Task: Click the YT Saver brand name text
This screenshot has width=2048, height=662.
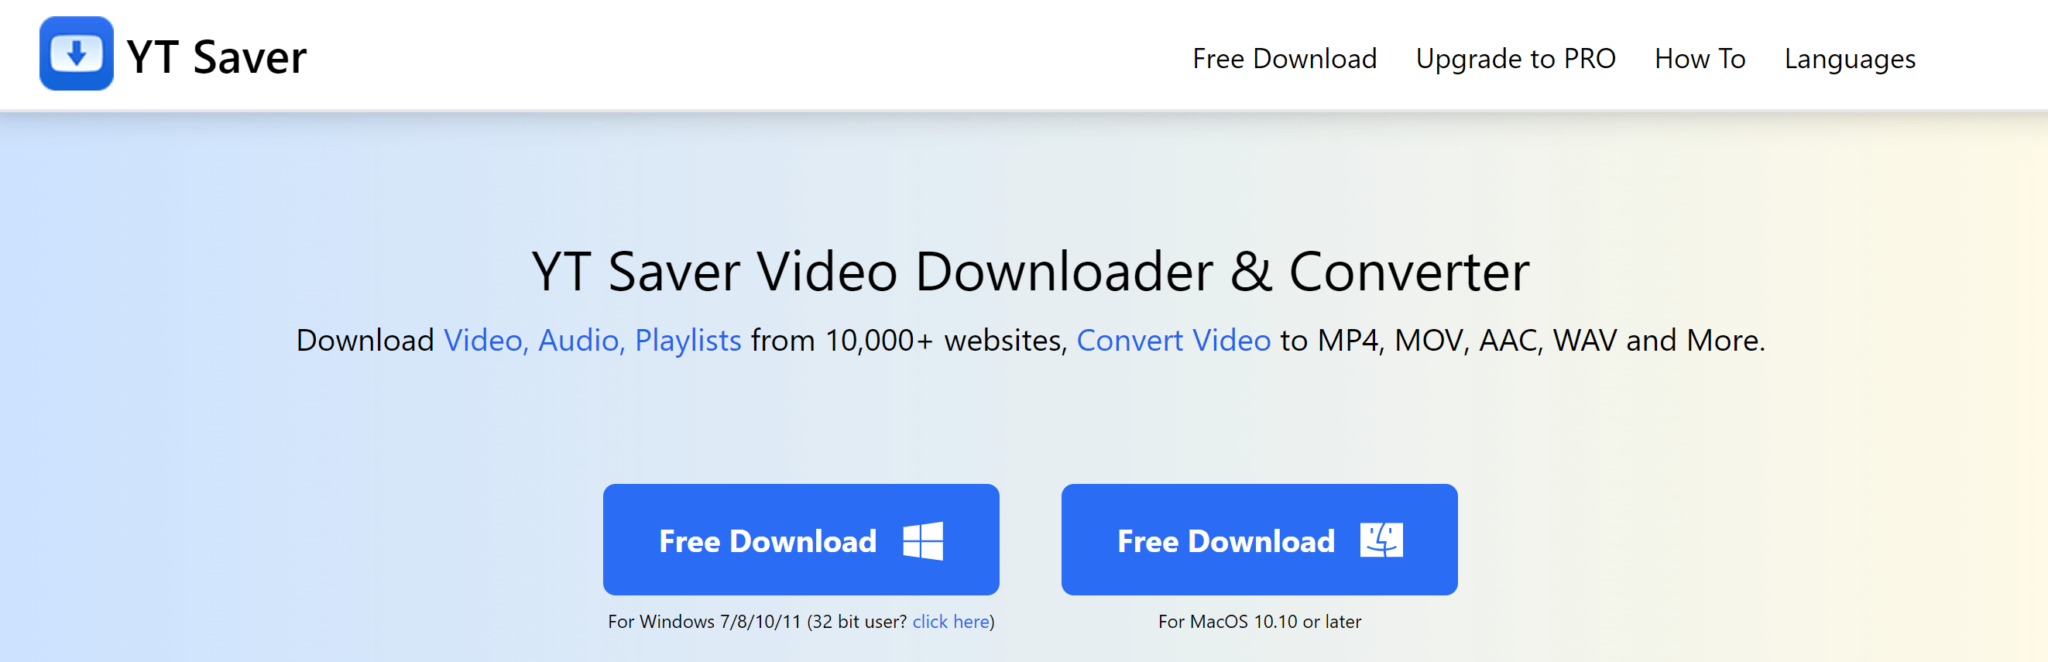Action: (x=217, y=57)
